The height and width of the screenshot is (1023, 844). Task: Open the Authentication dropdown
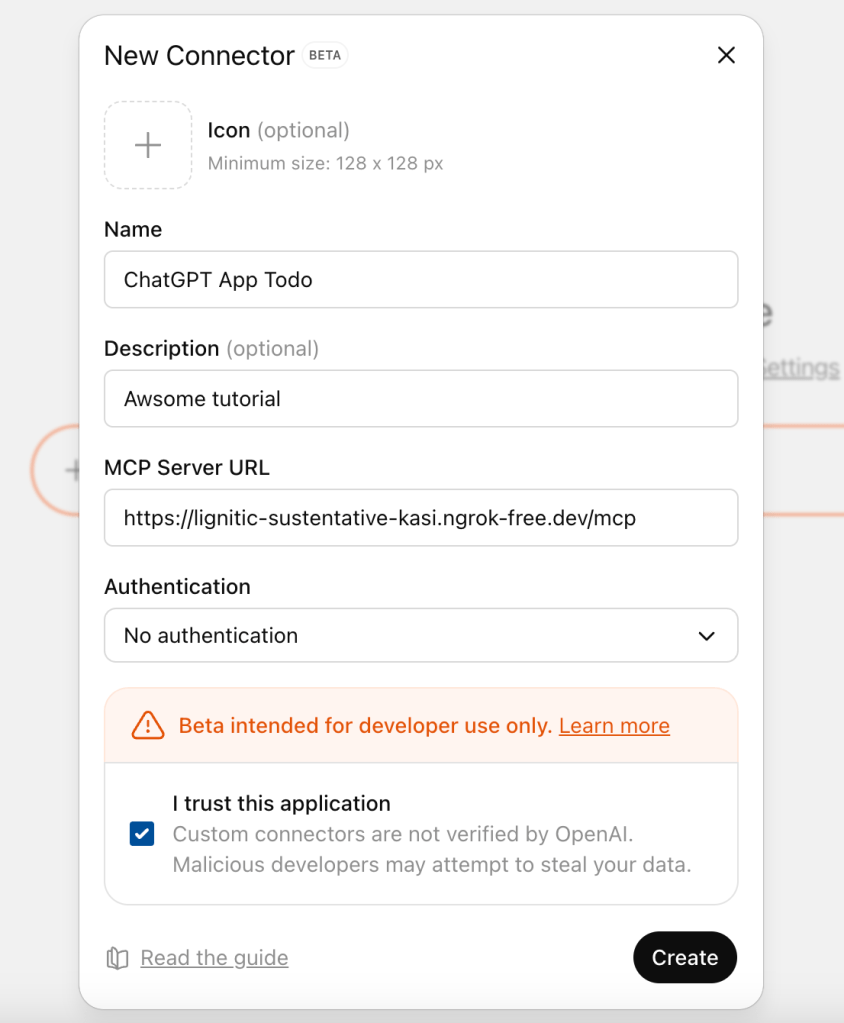coord(420,636)
